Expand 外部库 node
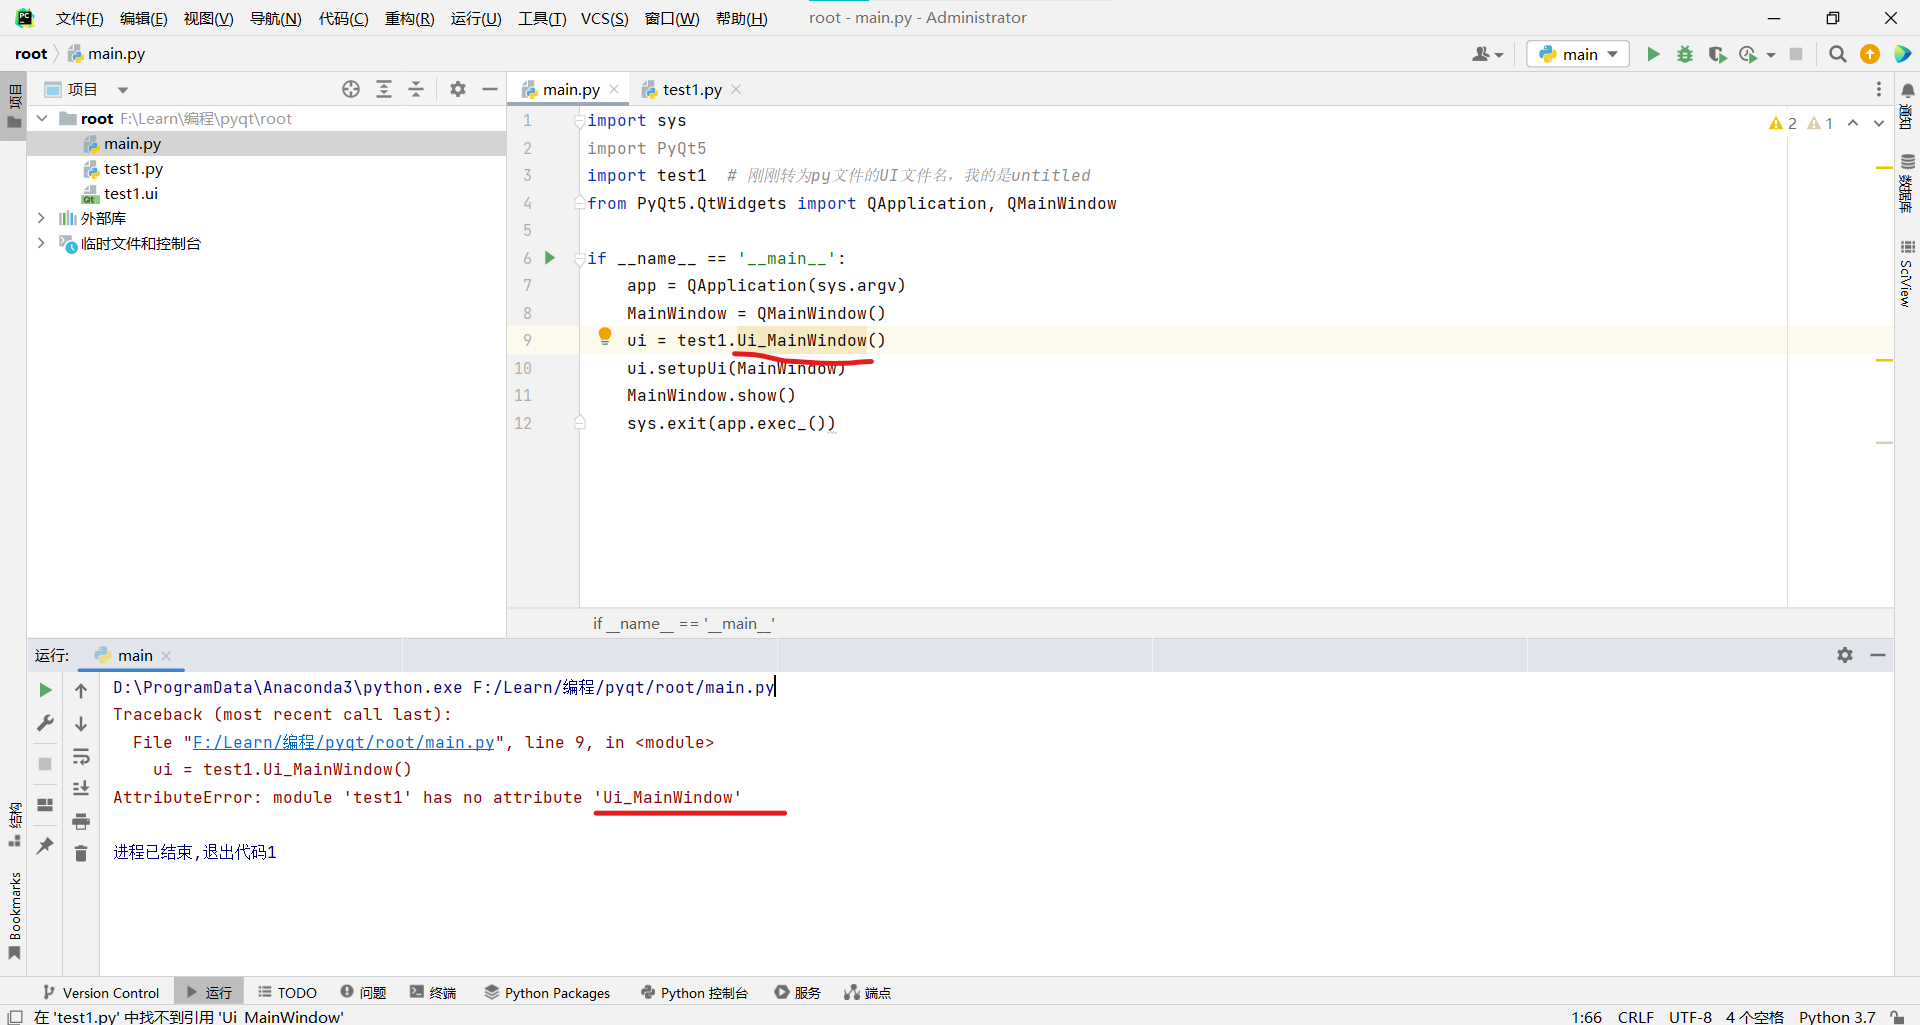The image size is (1920, 1025). pyautogui.click(x=41, y=218)
